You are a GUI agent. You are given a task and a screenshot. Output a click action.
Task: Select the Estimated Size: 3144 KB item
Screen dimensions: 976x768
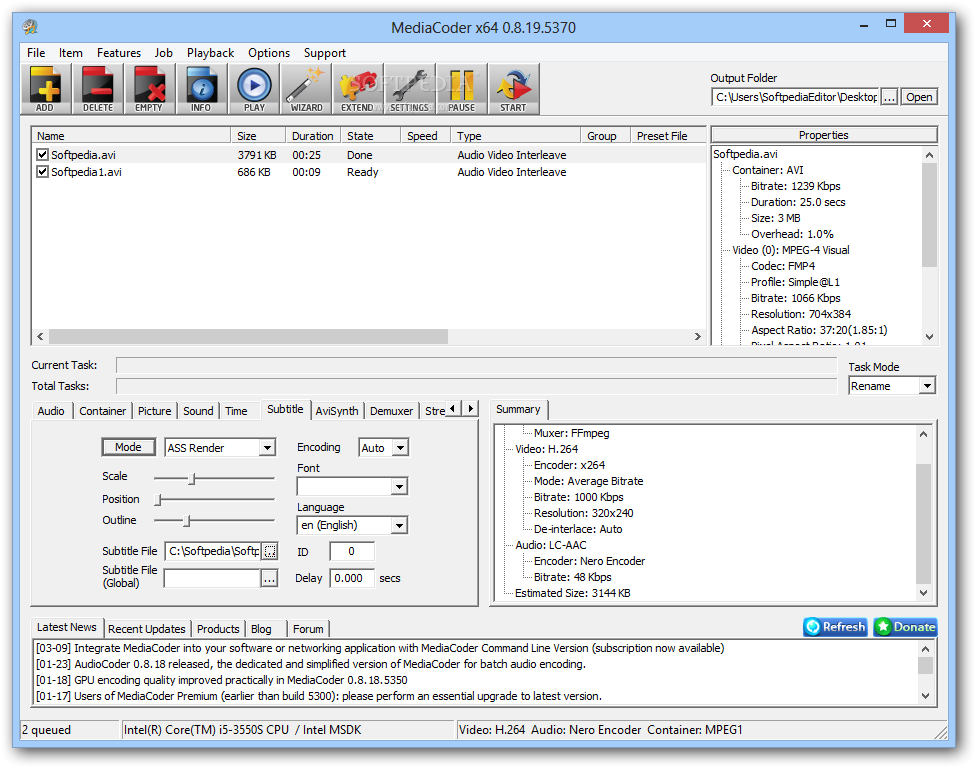[x=573, y=593]
